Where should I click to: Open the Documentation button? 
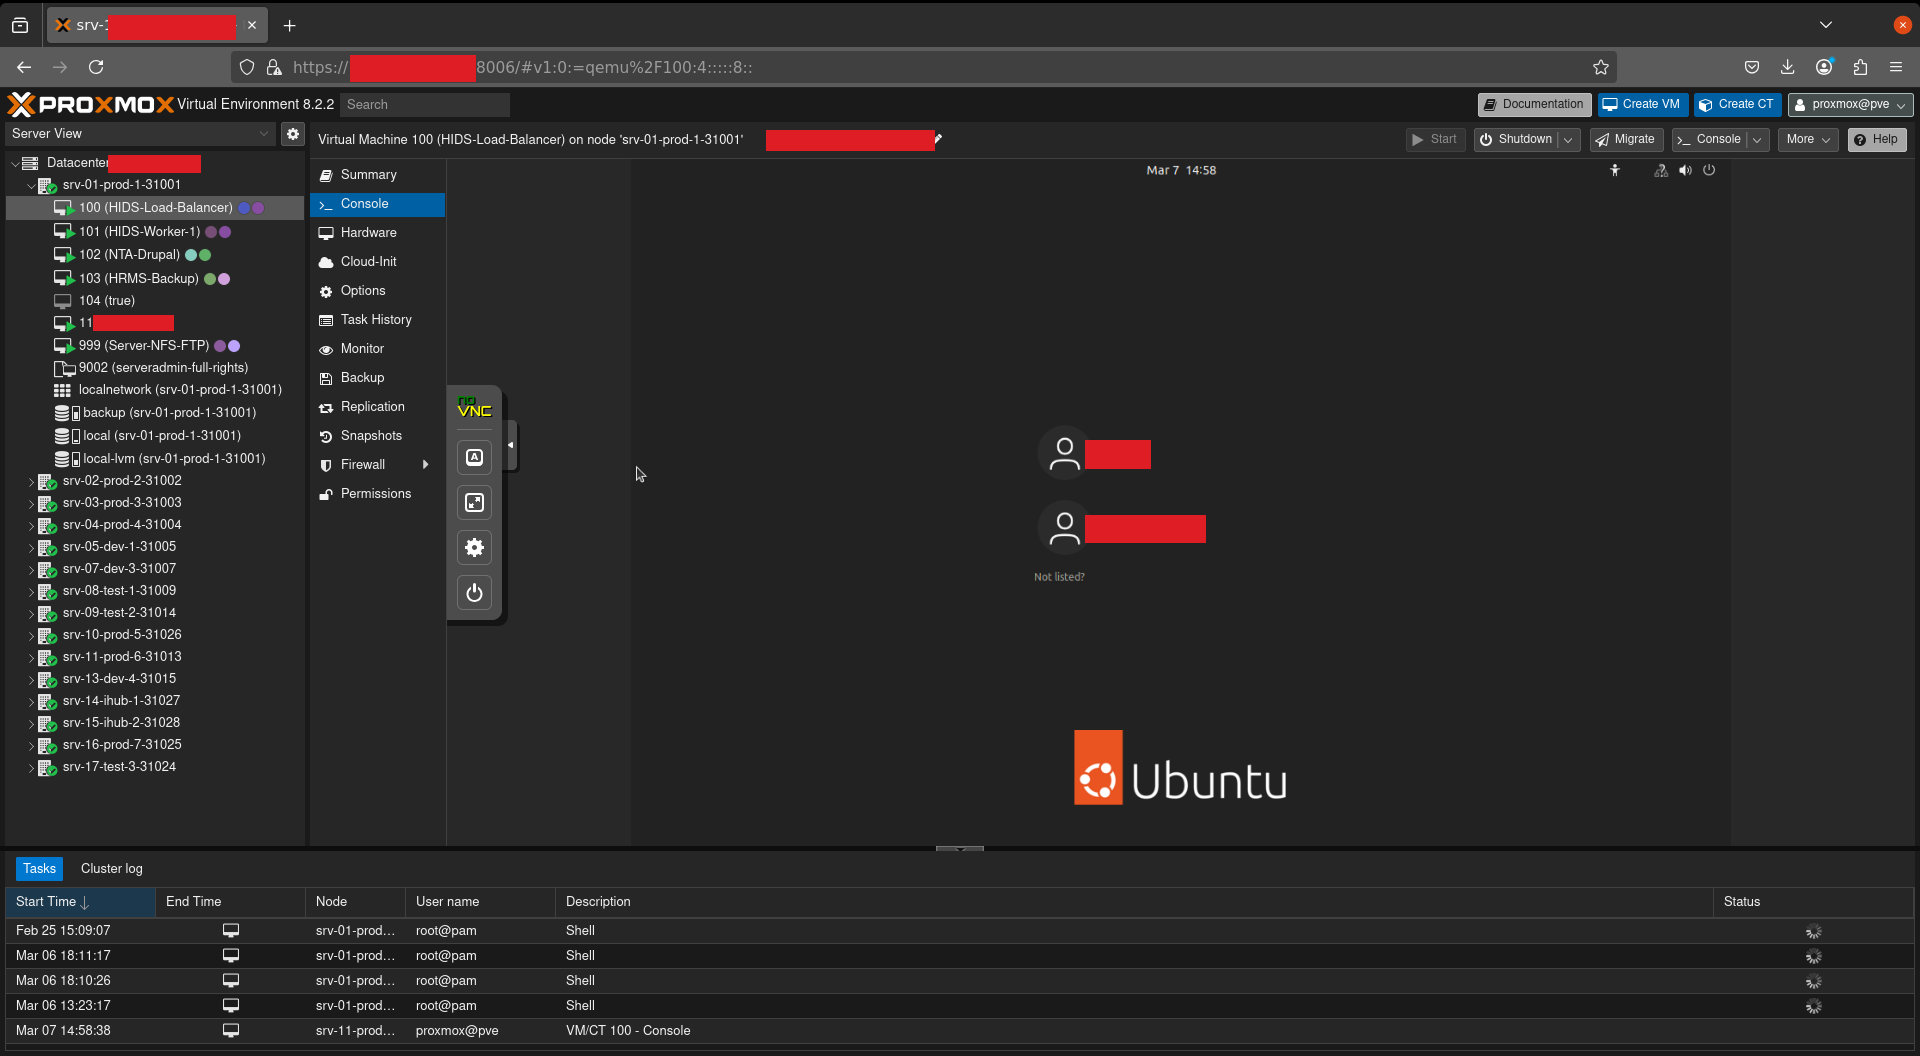(x=1534, y=105)
